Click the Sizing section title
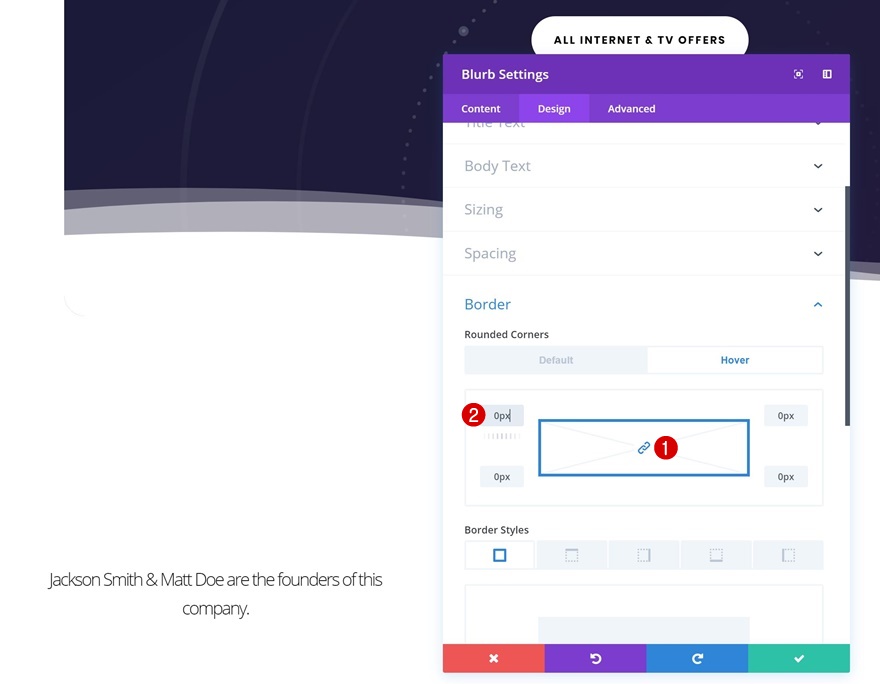 [483, 209]
